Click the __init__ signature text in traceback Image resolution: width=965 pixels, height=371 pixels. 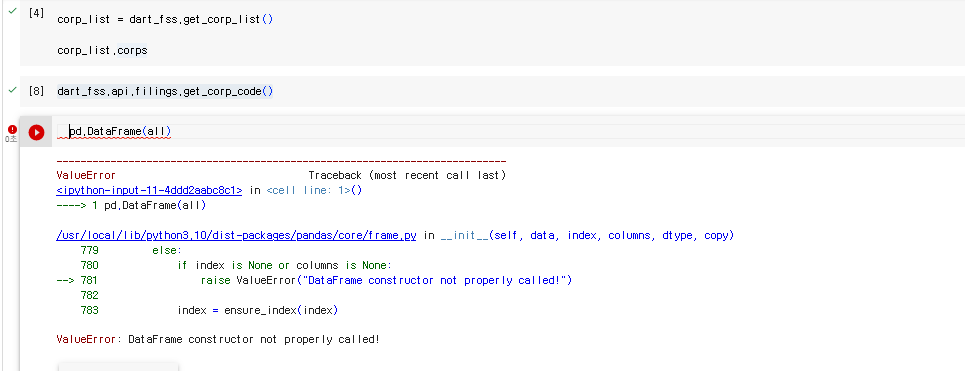(587, 235)
